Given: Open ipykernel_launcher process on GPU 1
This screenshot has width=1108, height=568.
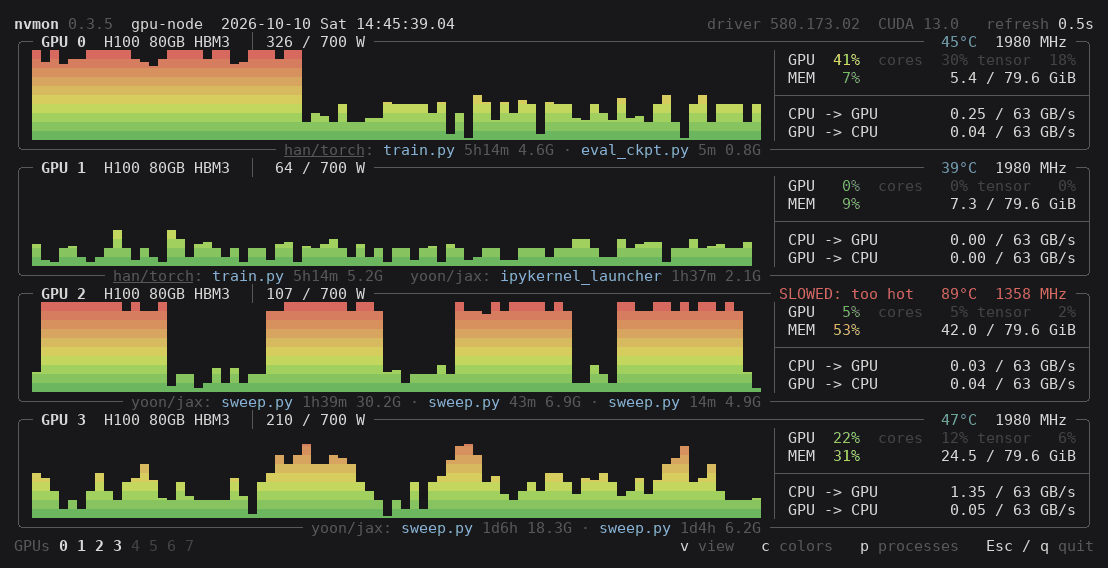Looking at the screenshot, I should coord(630,276).
